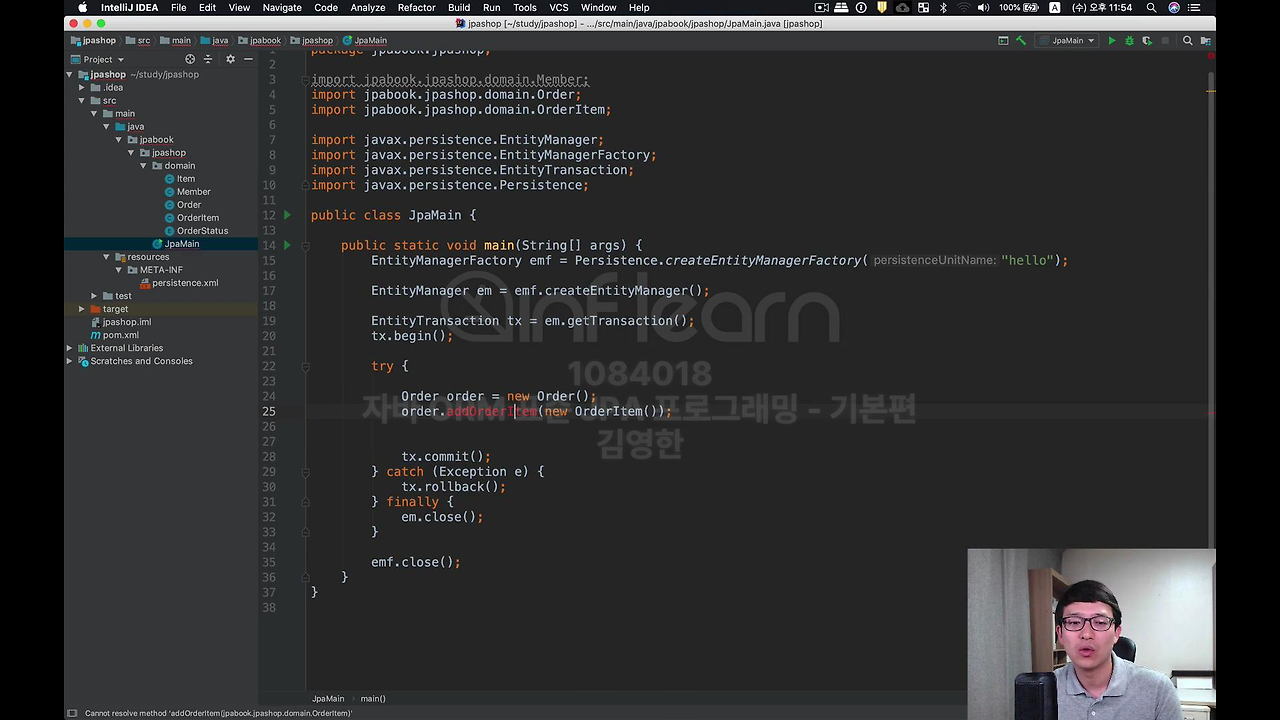Click 'tx.commit();' on line 28
This screenshot has height=720, width=1280.
point(446,457)
